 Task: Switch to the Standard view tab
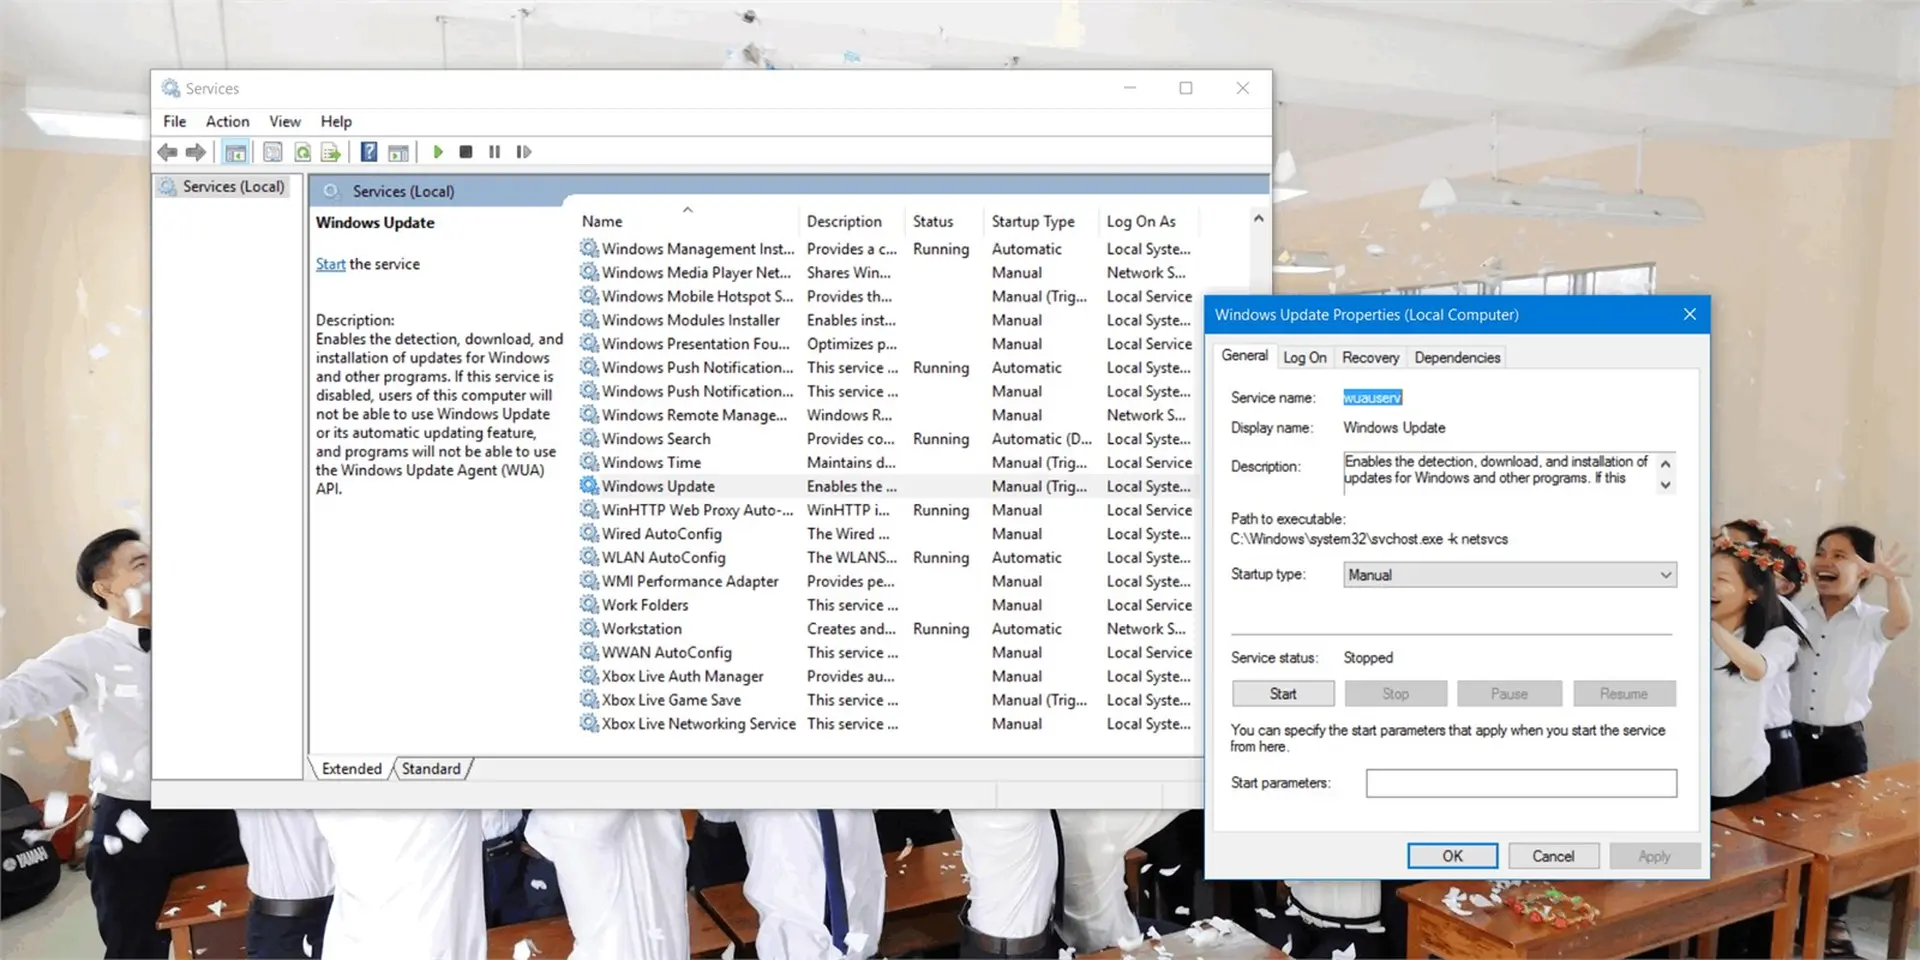[x=431, y=768]
